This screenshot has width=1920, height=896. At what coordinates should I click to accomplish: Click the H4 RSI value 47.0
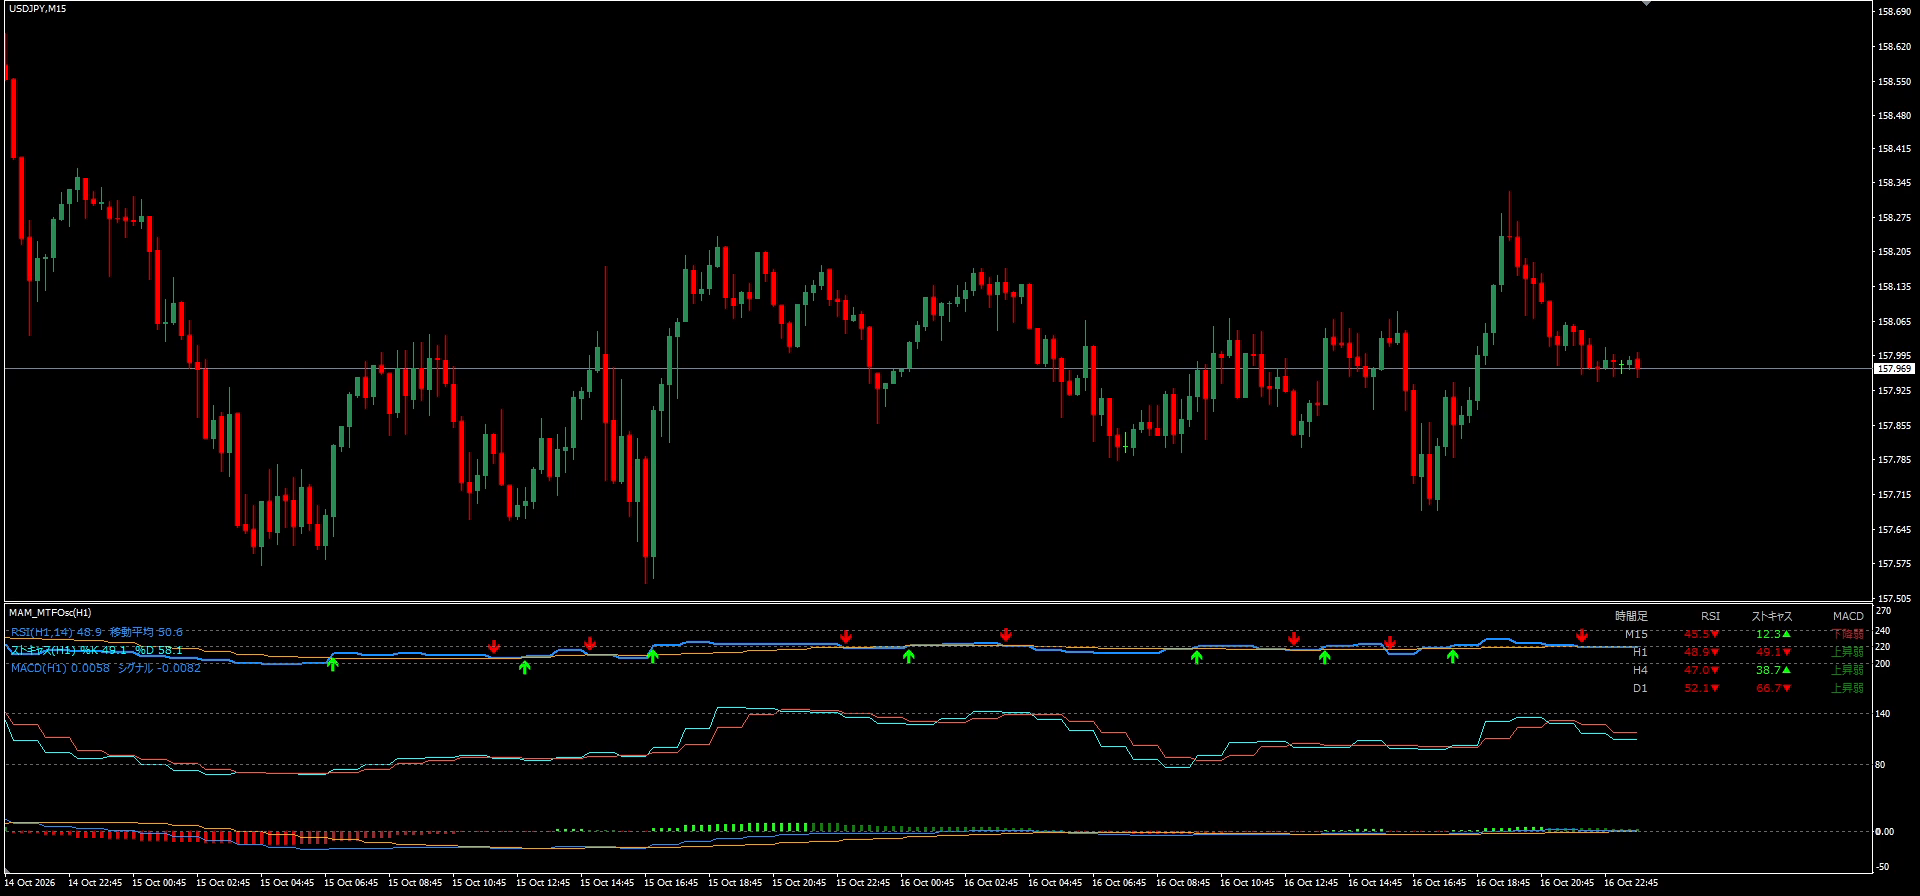coord(1701,670)
